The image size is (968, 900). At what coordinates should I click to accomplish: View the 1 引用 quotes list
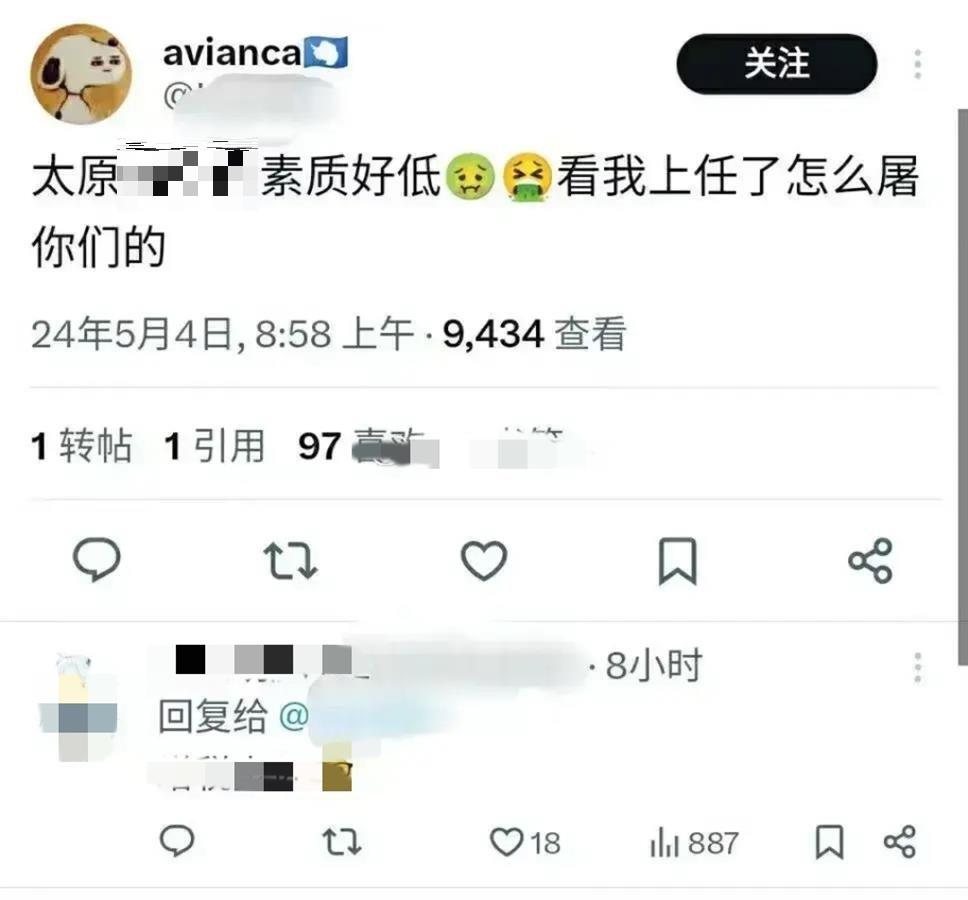(214, 446)
